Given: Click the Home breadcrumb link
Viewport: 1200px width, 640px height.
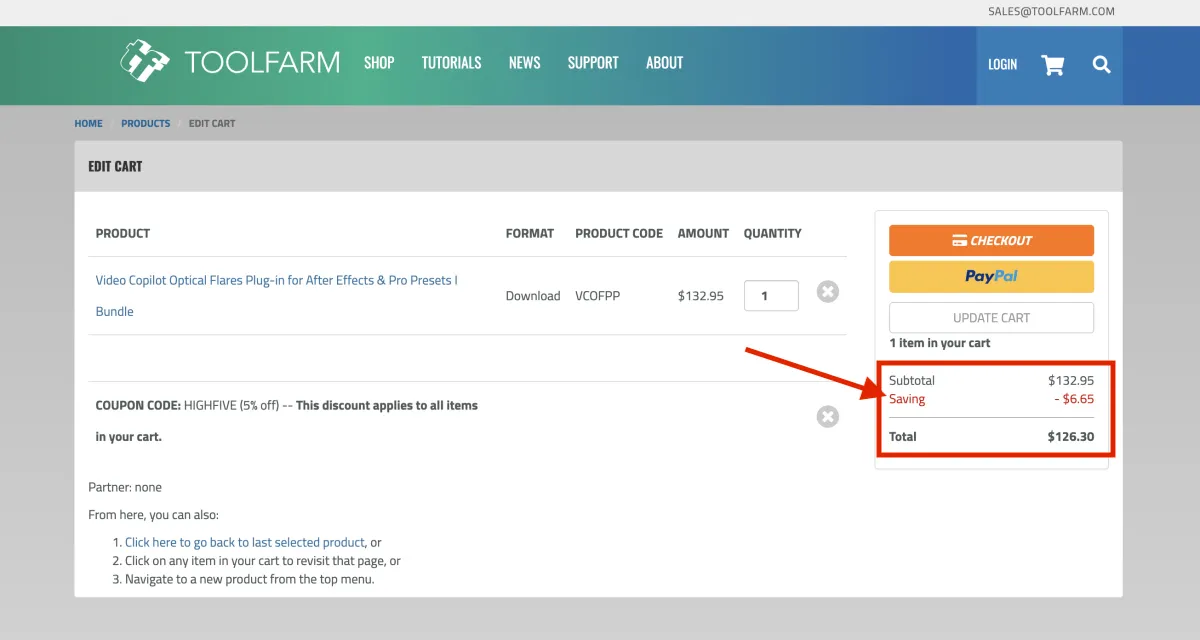Looking at the screenshot, I should click(88, 124).
